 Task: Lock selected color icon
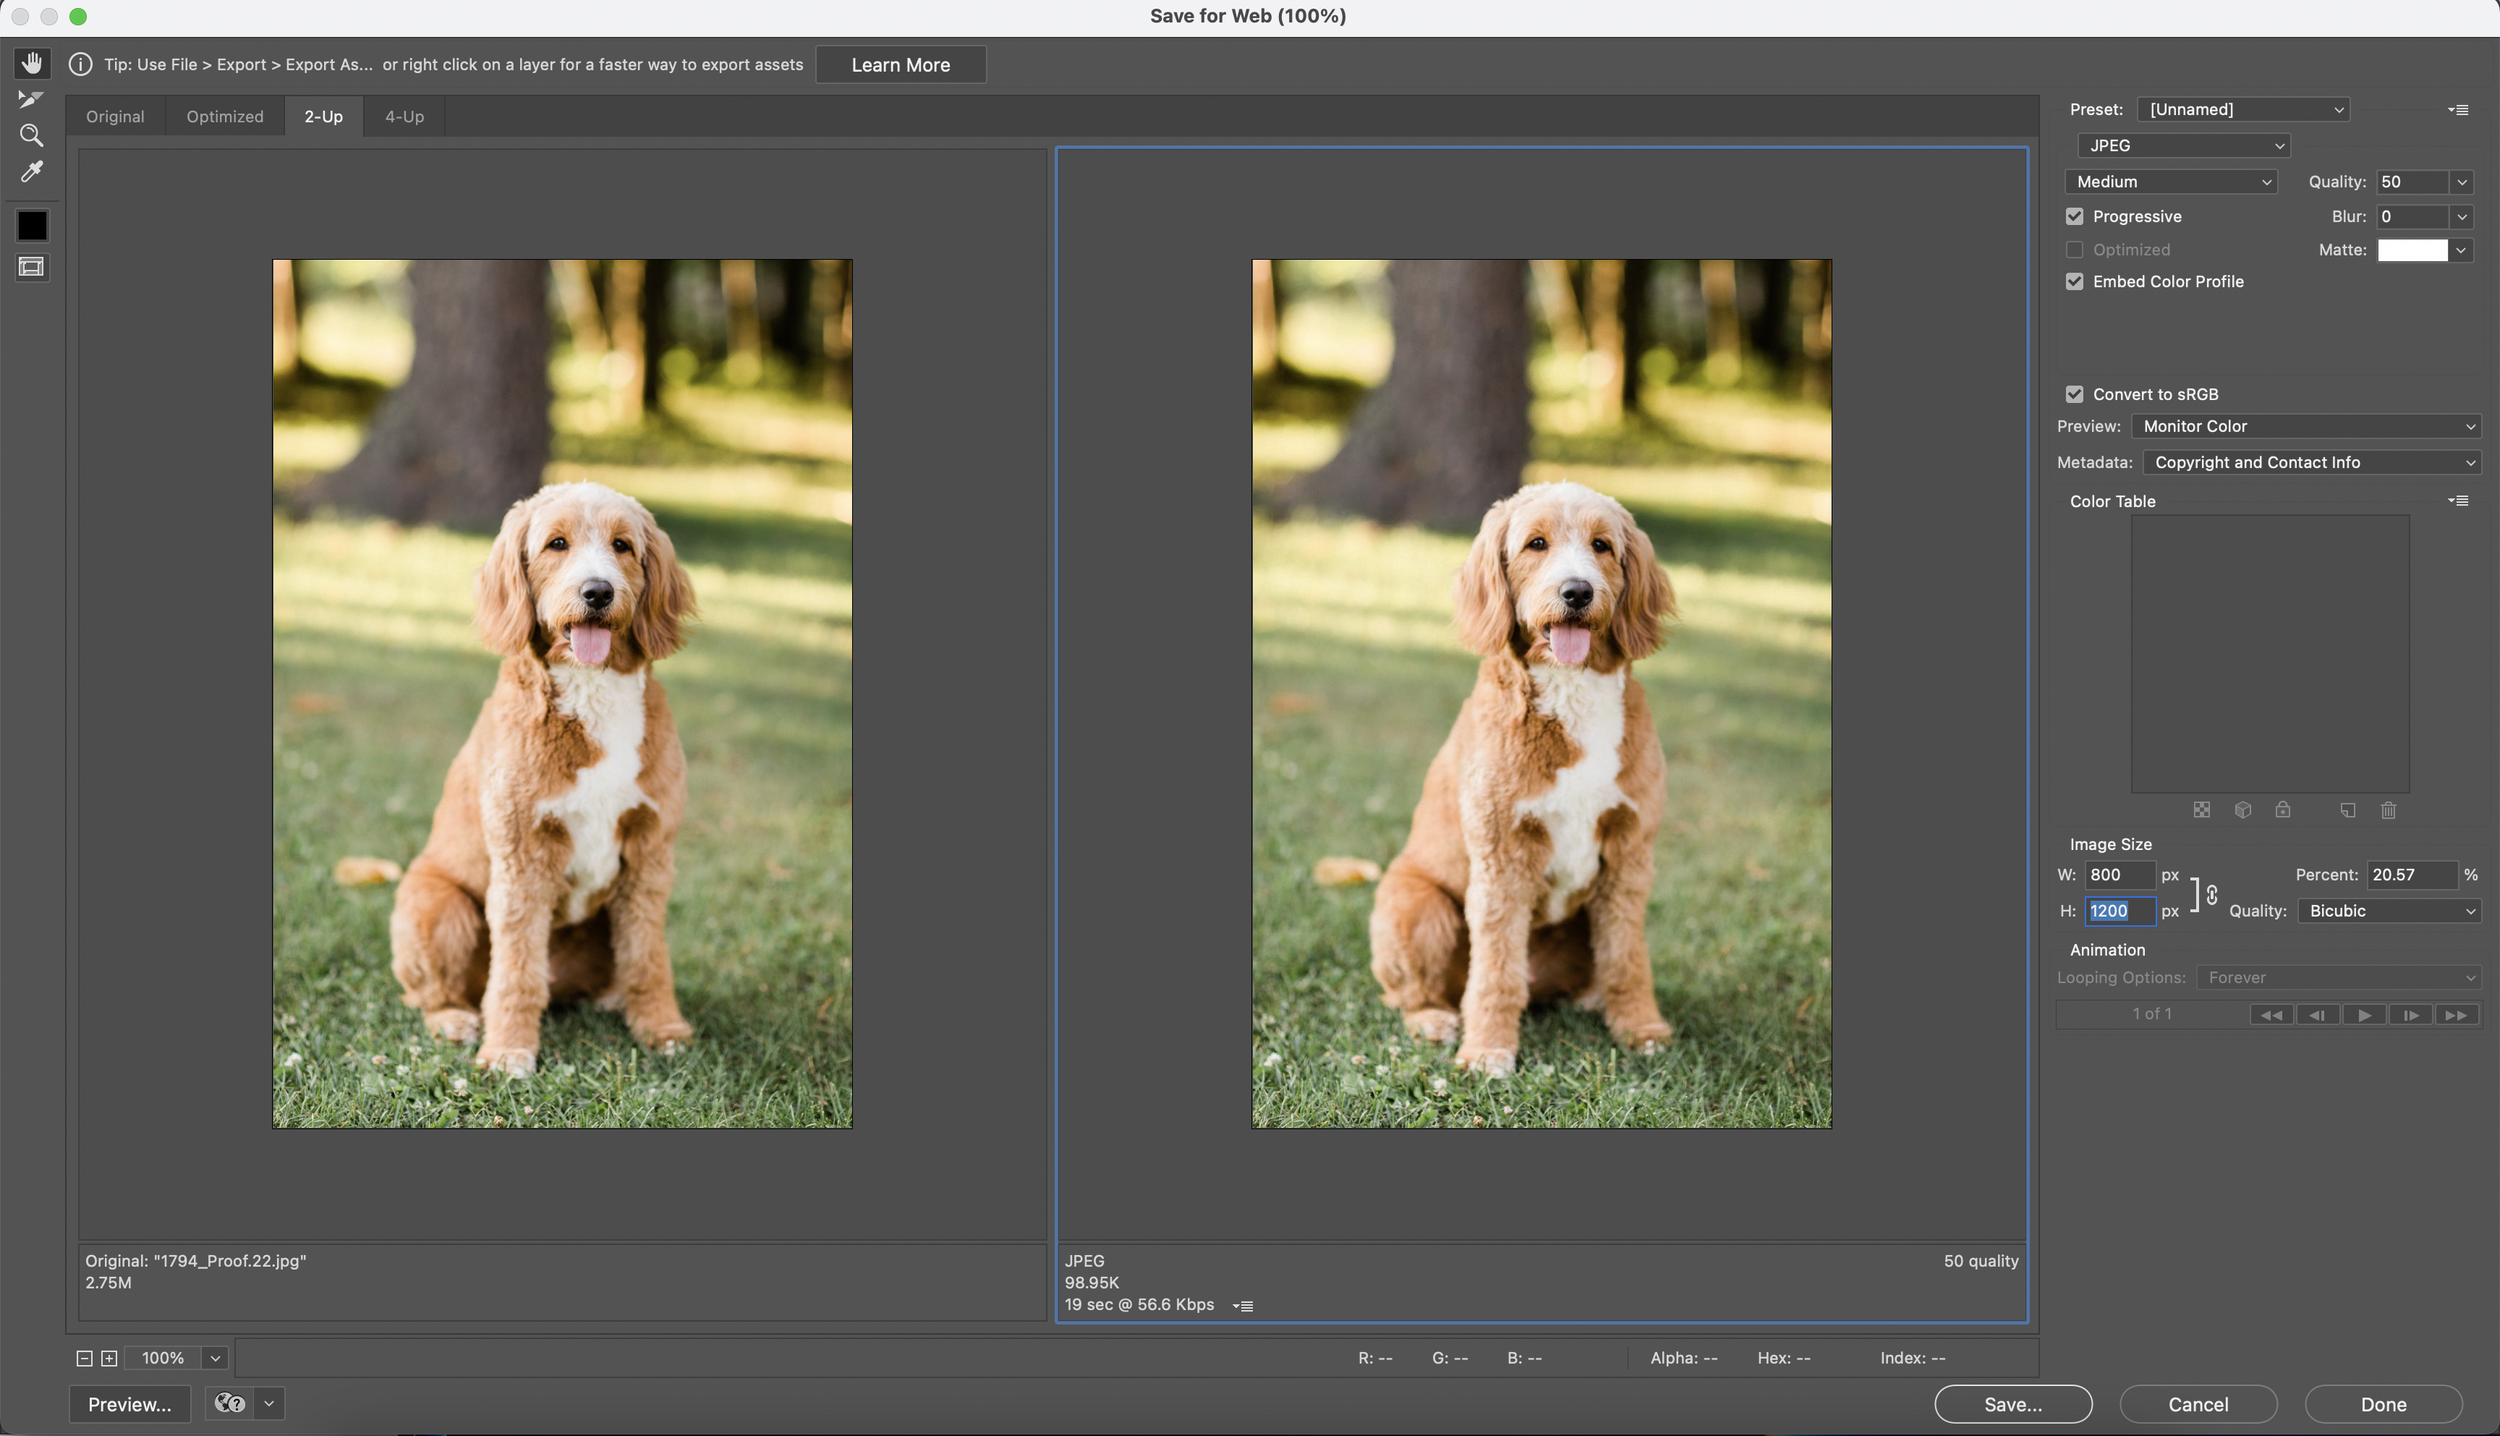click(2283, 810)
